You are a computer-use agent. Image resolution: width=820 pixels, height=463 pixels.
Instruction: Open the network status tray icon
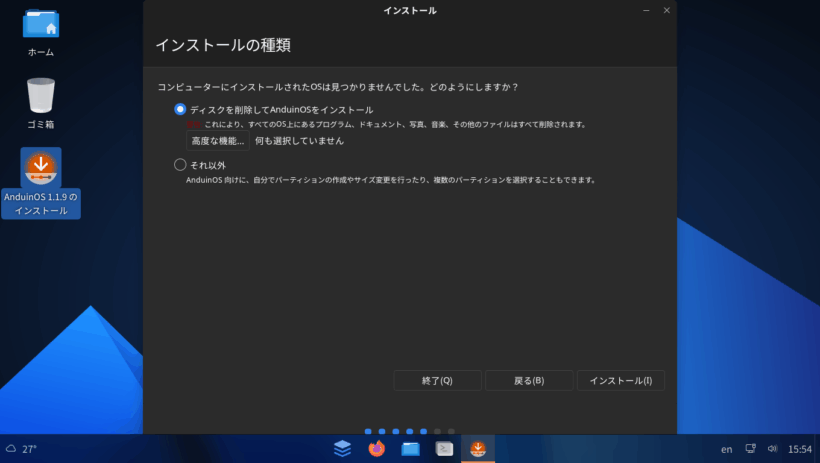751,449
